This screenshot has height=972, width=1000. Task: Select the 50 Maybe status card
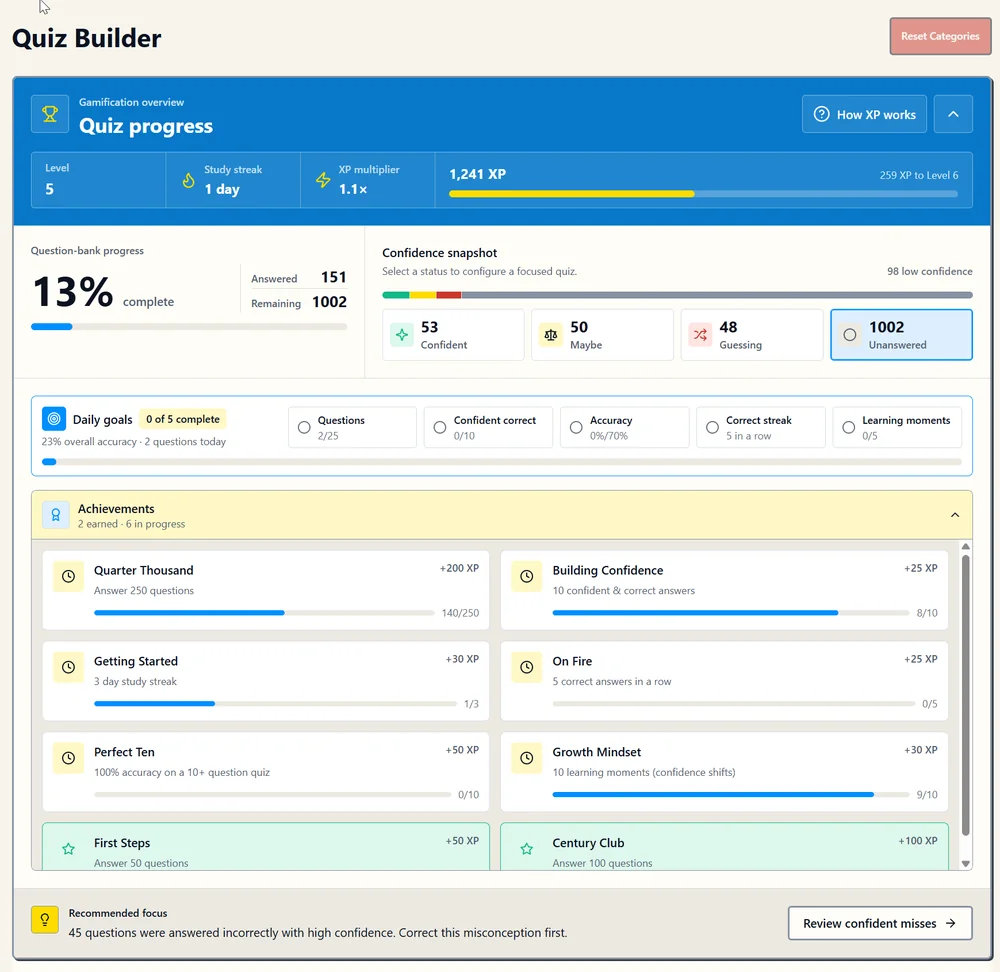pyautogui.click(x=603, y=335)
